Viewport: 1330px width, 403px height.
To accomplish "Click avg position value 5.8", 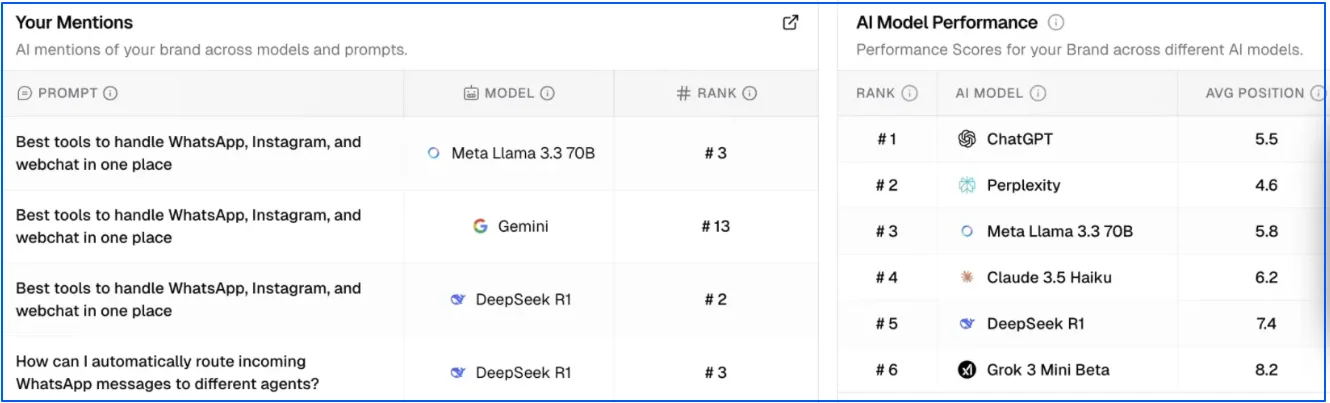I will (1266, 231).
